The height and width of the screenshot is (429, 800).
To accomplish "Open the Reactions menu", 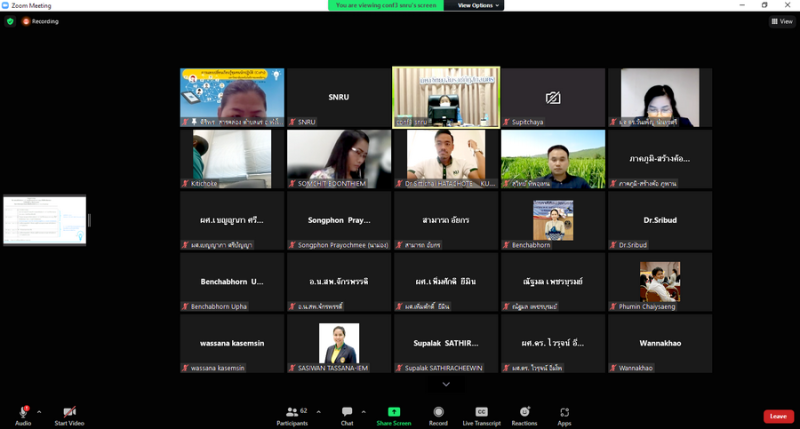I will point(524,412).
